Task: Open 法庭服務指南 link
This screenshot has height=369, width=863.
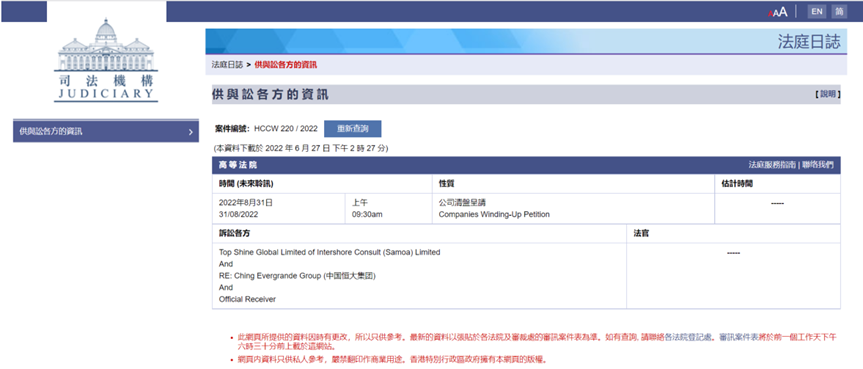Action: (772, 165)
